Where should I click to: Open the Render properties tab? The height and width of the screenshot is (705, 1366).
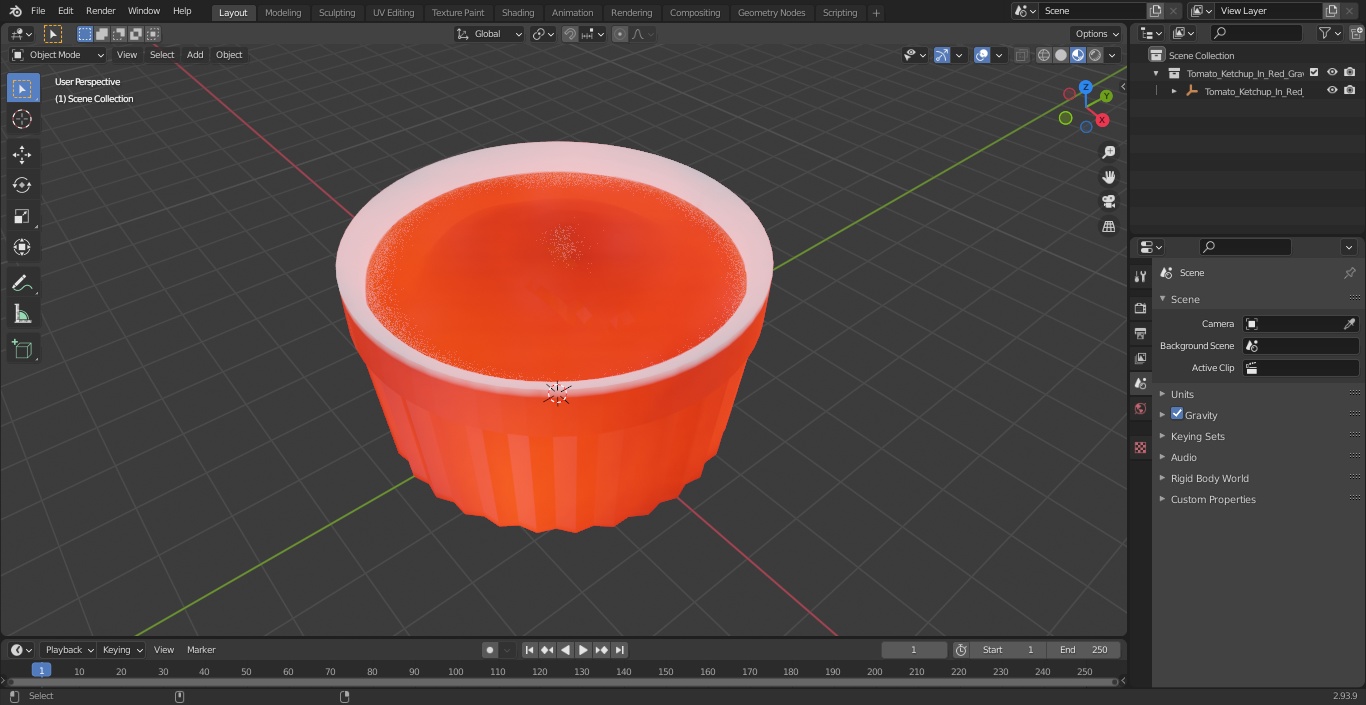[1140, 308]
